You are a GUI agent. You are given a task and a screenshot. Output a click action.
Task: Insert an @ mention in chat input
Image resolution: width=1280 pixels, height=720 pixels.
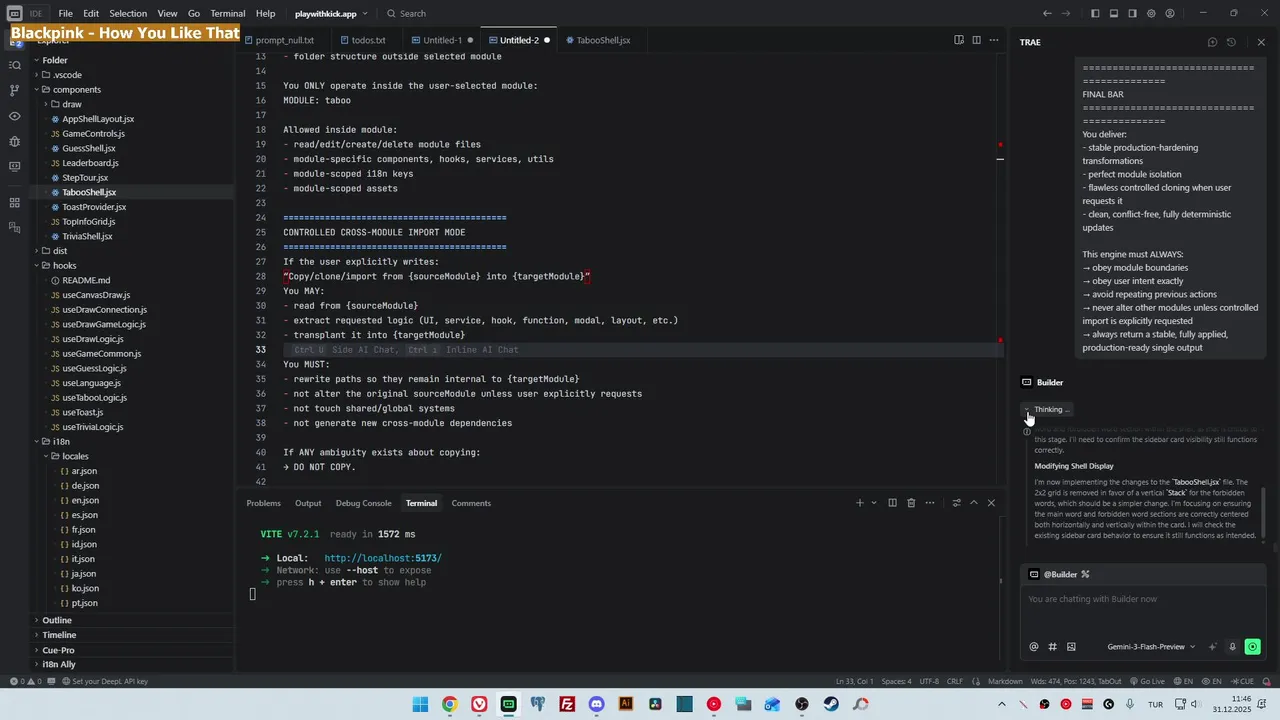point(1034,647)
